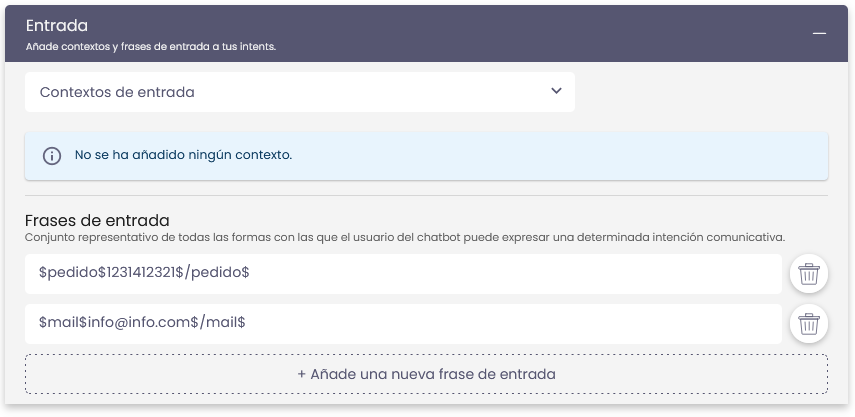The width and height of the screenshot is (855, 417).
Task: Click the plus sign in the add phrase button
Action: pyautogui.click(x=301, y=374)
